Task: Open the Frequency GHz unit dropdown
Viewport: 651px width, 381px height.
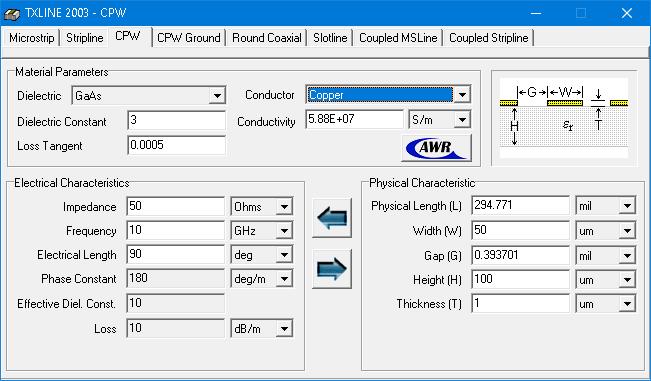Action: tap(284, 231)
